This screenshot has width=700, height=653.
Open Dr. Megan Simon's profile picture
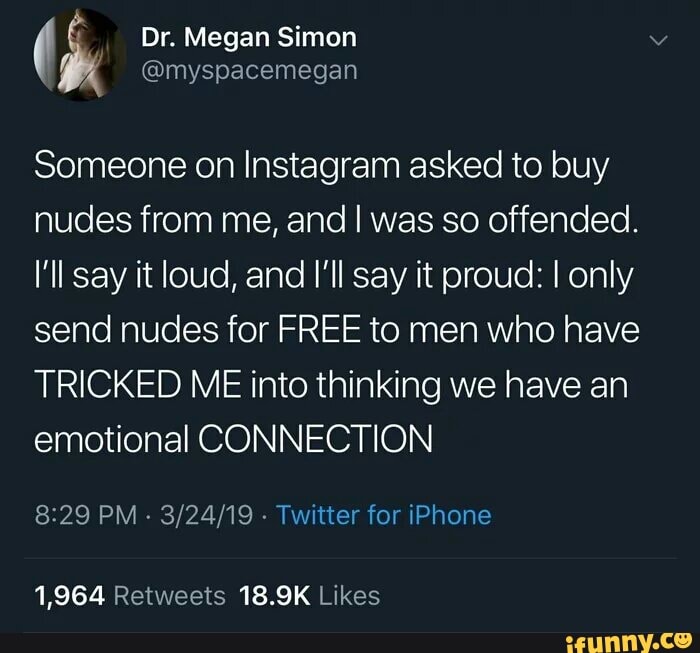click(80, 54)
